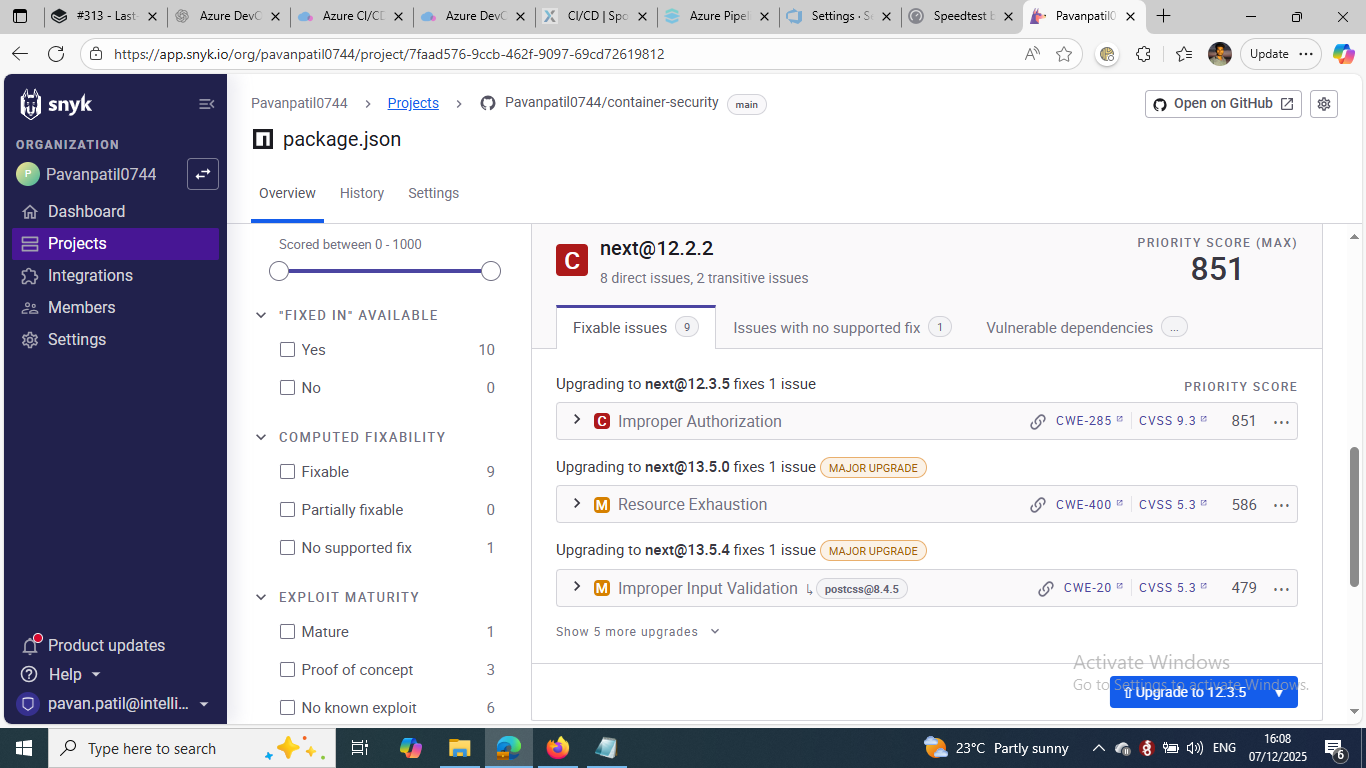Click the Open on GitHub button
Screen dimensions: 1366x768
(x=1222, y=104)
